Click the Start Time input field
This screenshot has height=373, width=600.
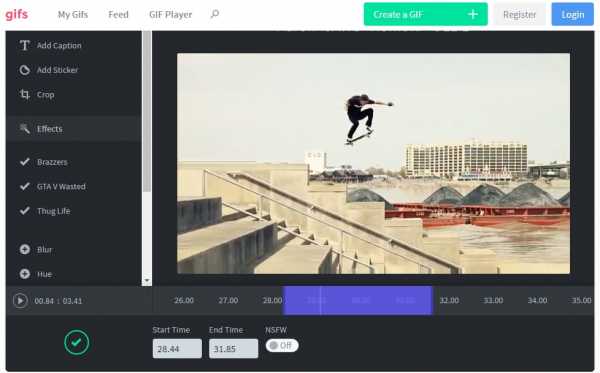click(x=177, y=349)
